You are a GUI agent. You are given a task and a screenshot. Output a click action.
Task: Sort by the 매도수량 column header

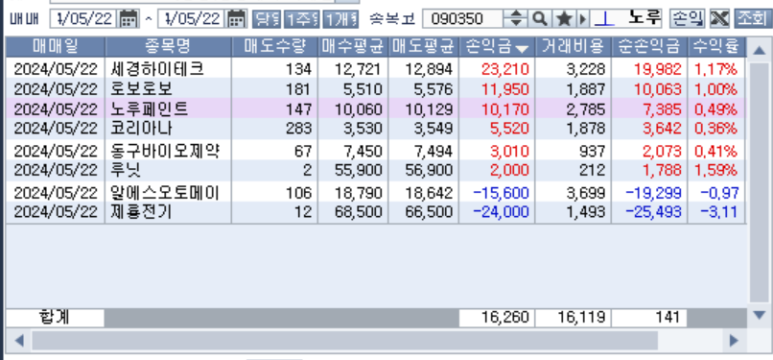(275, 47)
